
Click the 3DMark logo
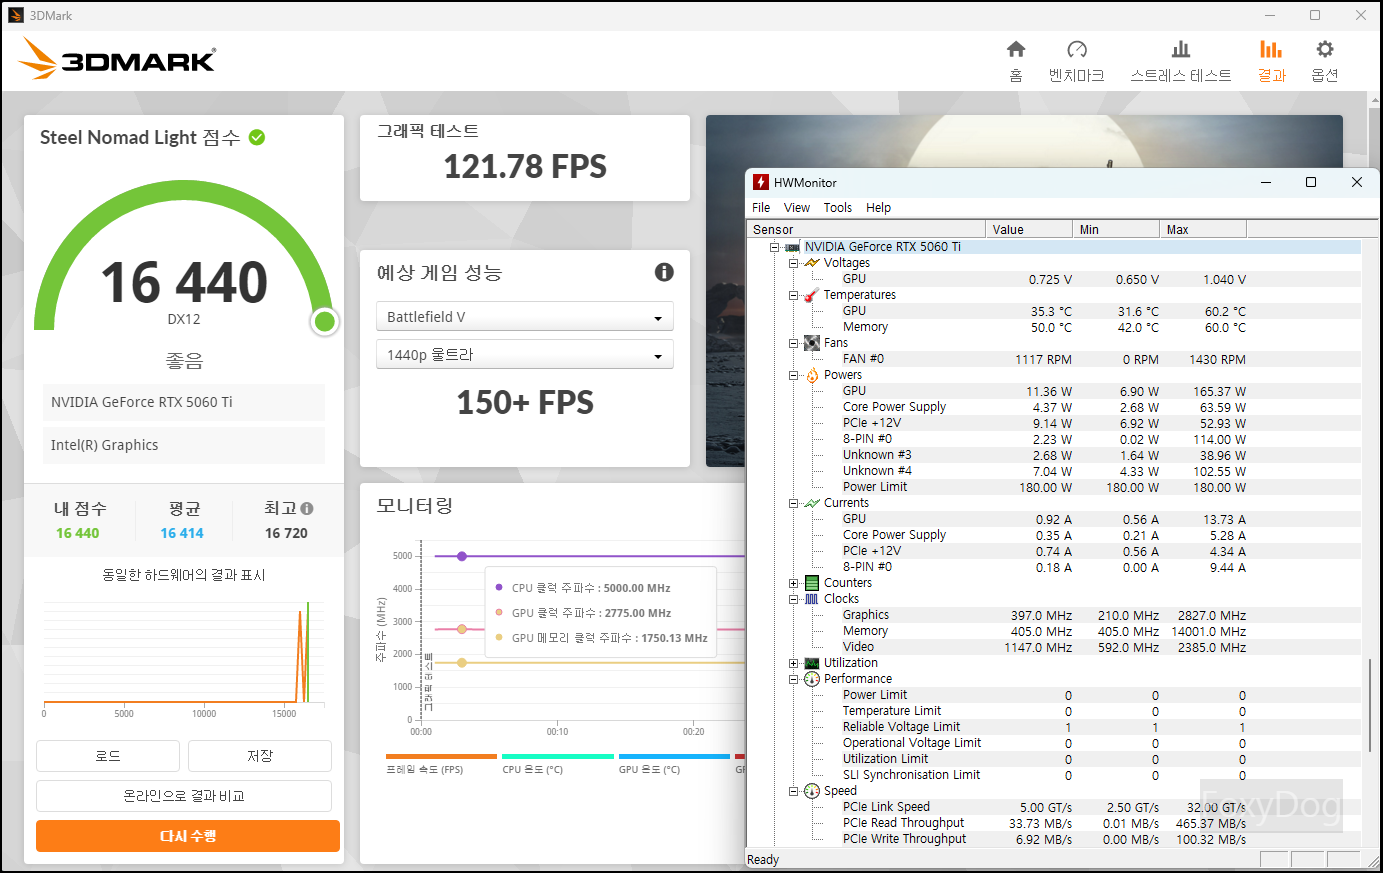point(117,60)
